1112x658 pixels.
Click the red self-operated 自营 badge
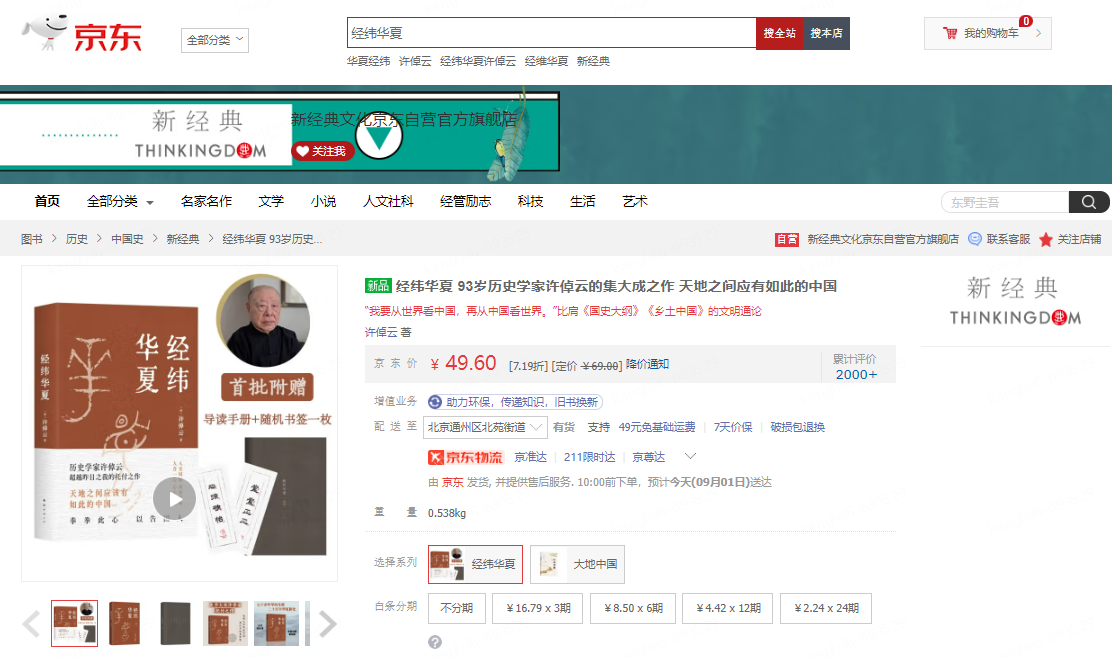tap(786, 240)
